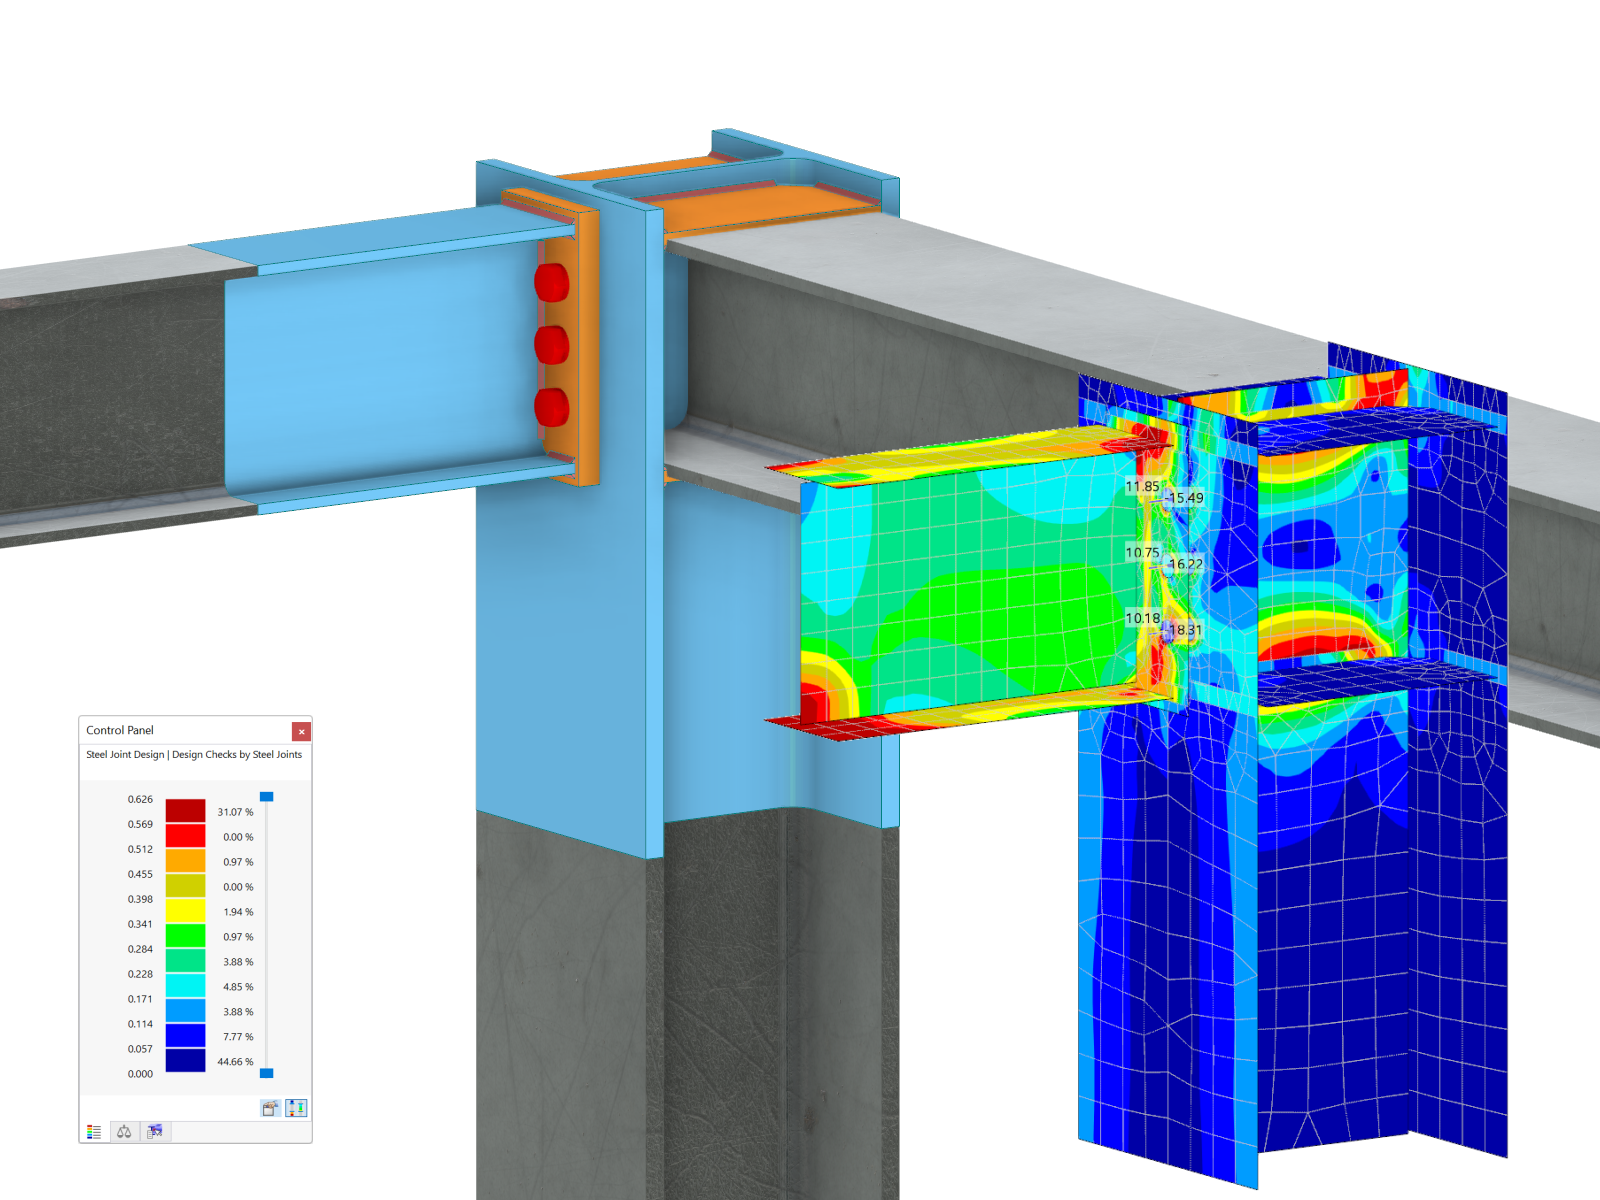
Task: Click the 0.000 scale minimum value
Action: coord(140,1074)
